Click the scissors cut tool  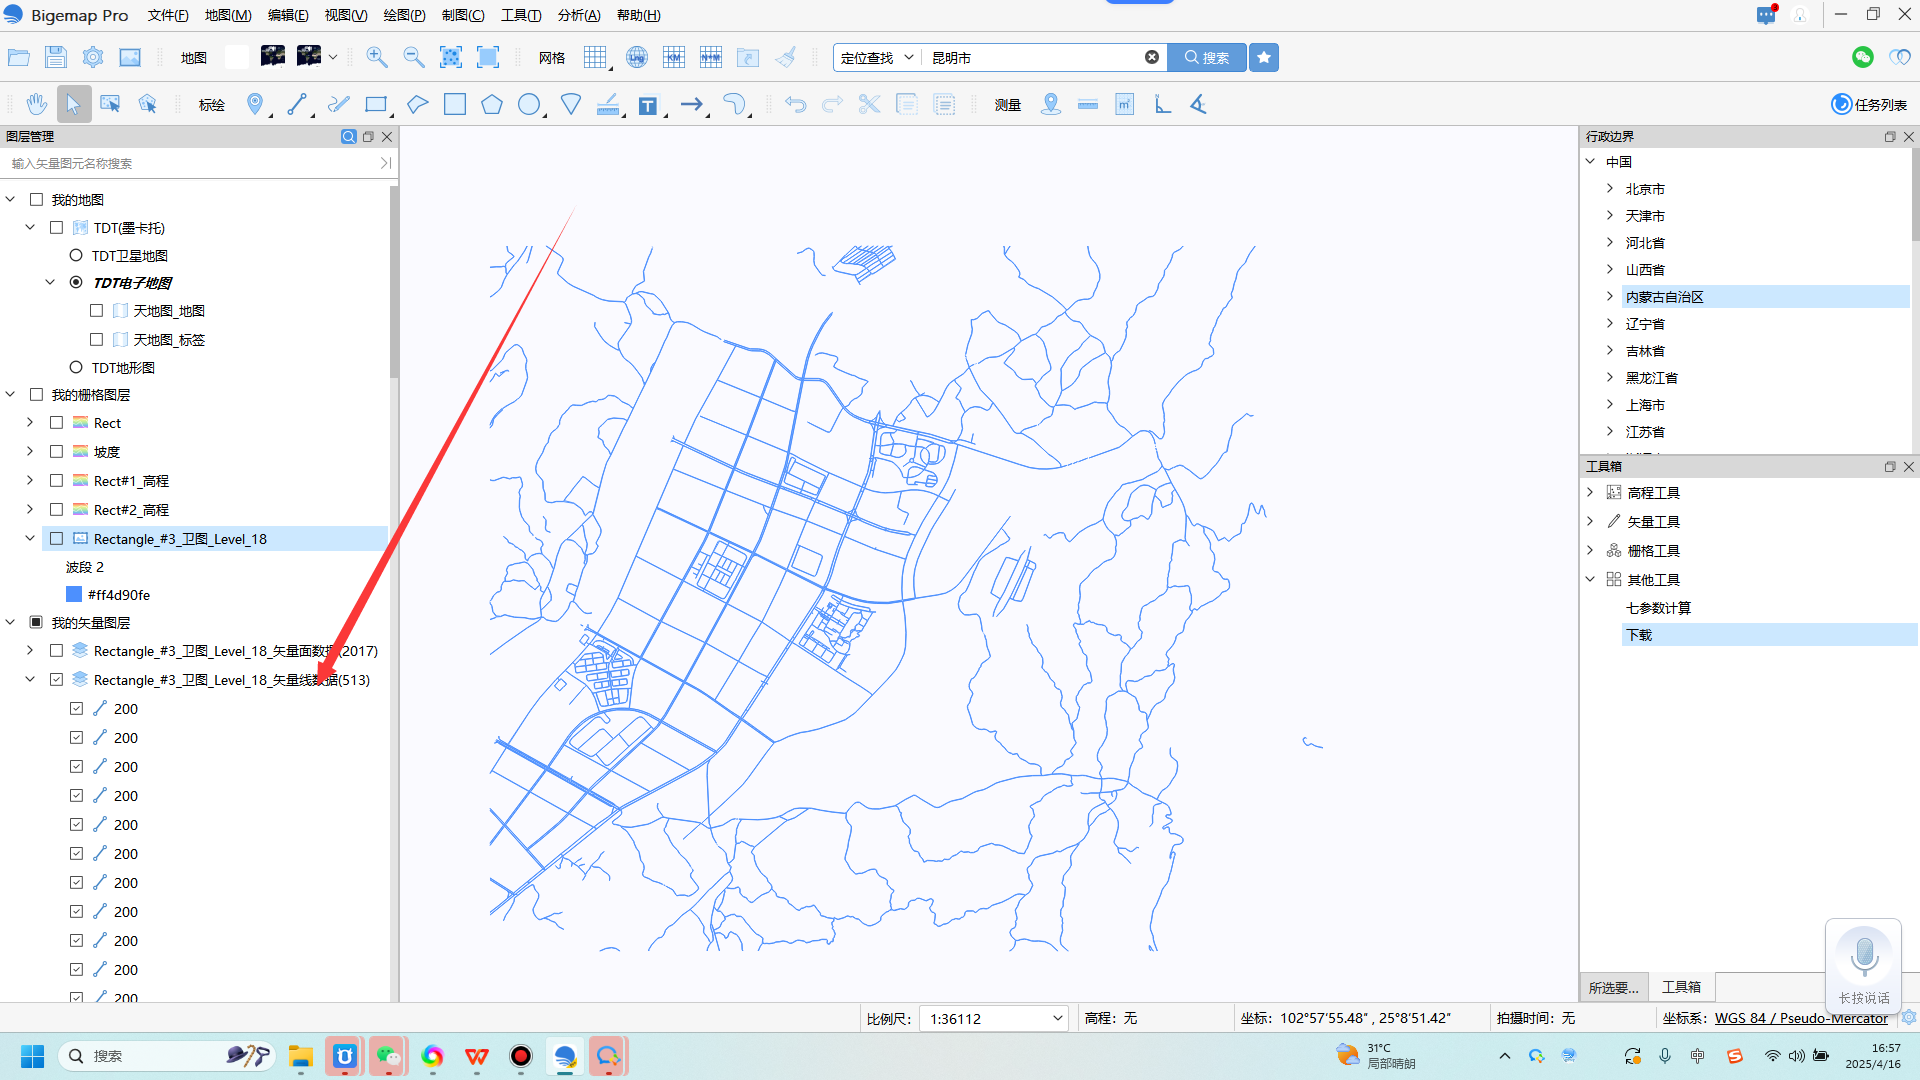coord(869,104)
